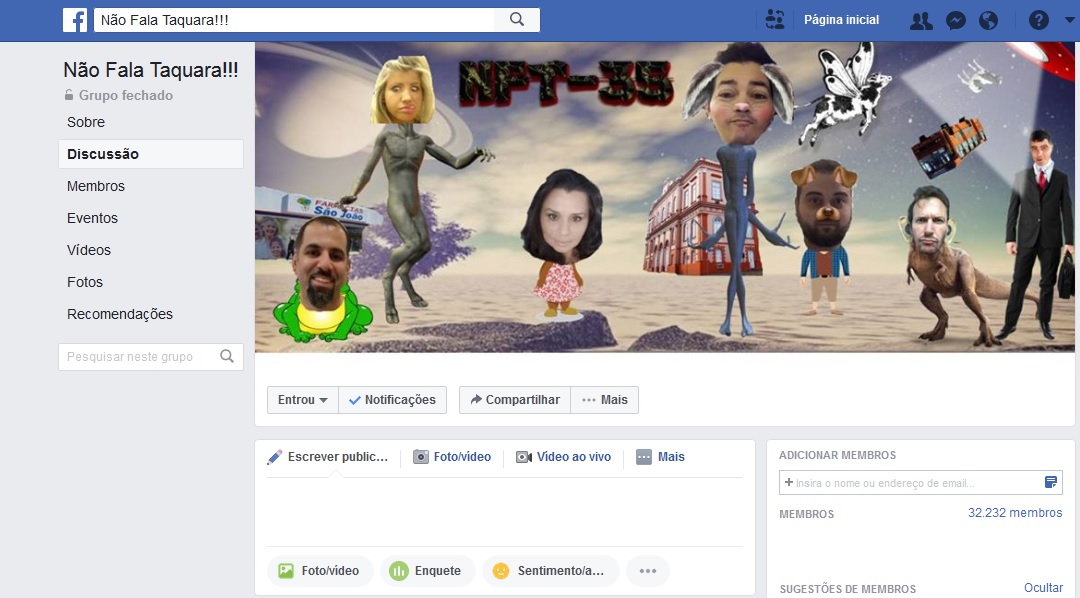Start a Vídeo ao vivo broadcast

(525, 457)
